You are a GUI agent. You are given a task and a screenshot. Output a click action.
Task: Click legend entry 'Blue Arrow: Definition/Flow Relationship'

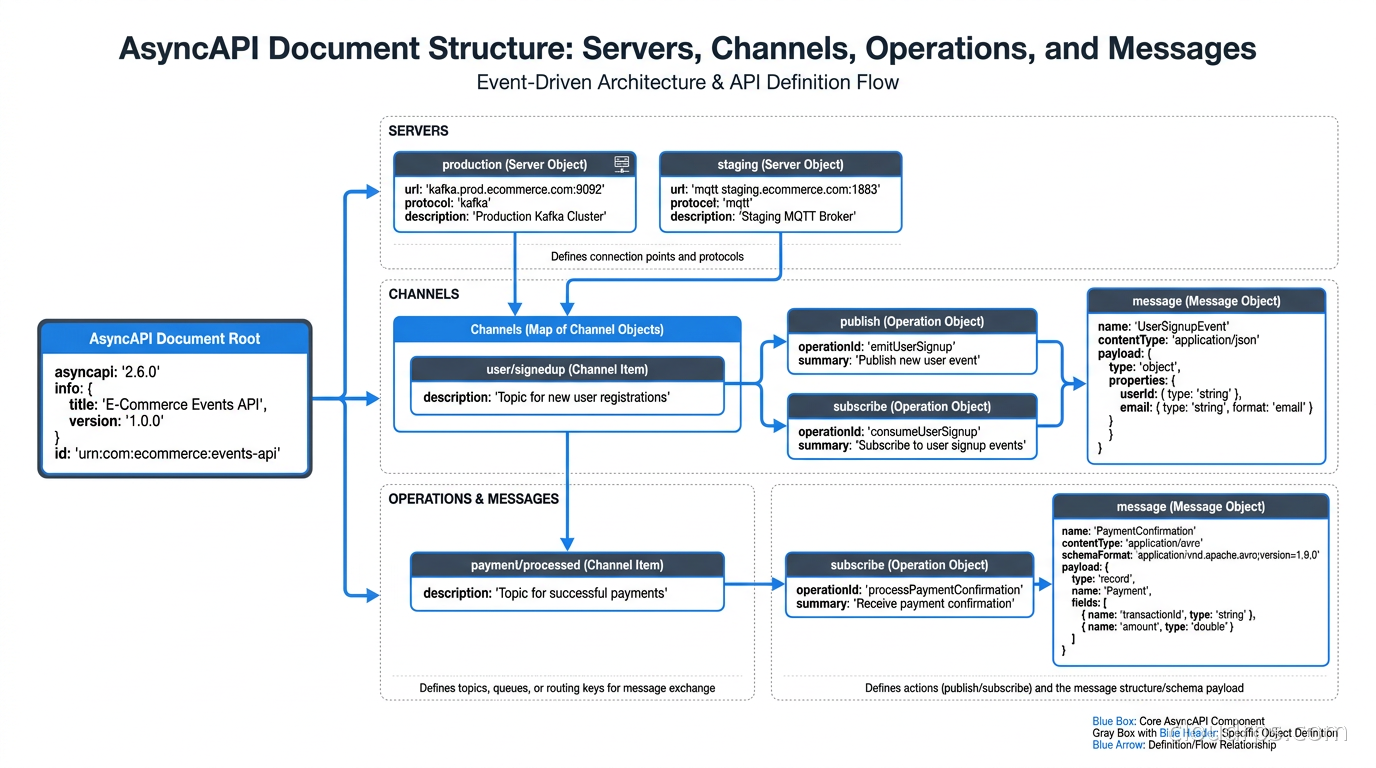click(x=1184, y=745)
